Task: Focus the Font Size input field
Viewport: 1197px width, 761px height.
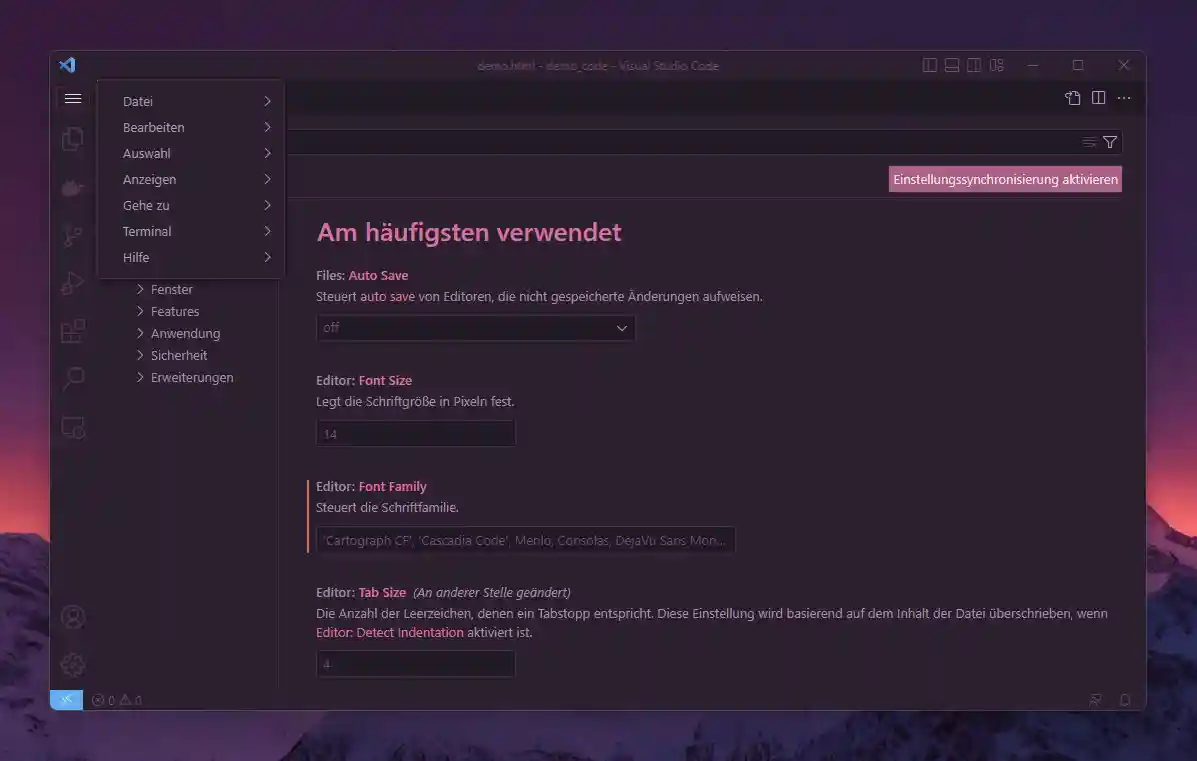Action: coord(415,434)
